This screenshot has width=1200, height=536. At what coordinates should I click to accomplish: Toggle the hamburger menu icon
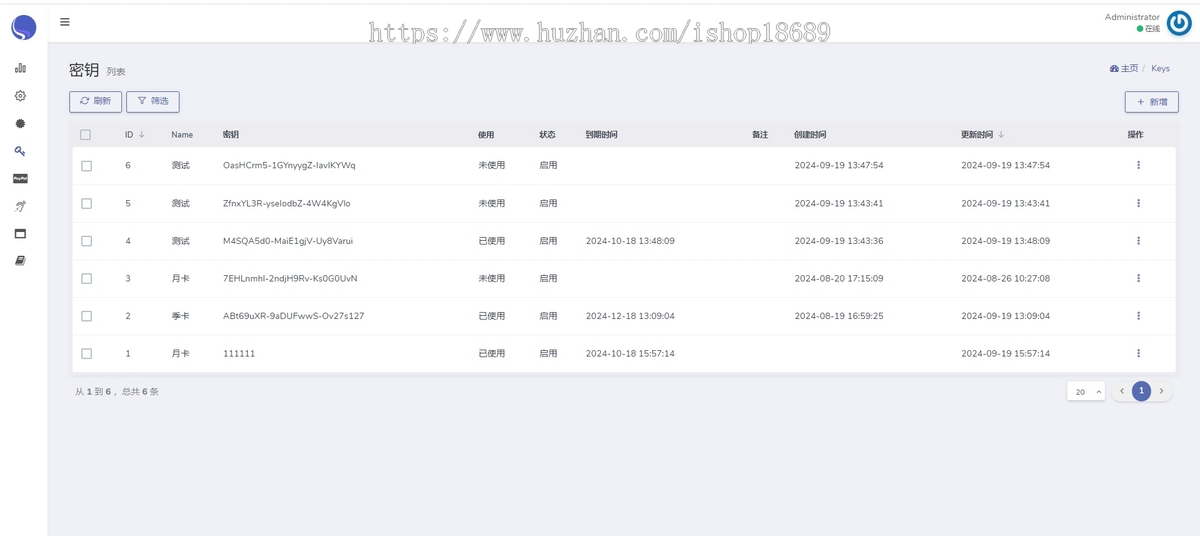[x=65, y=22]
